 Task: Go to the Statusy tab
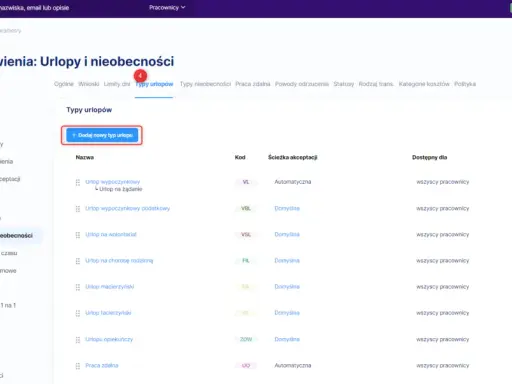click(x=344, y=84)
